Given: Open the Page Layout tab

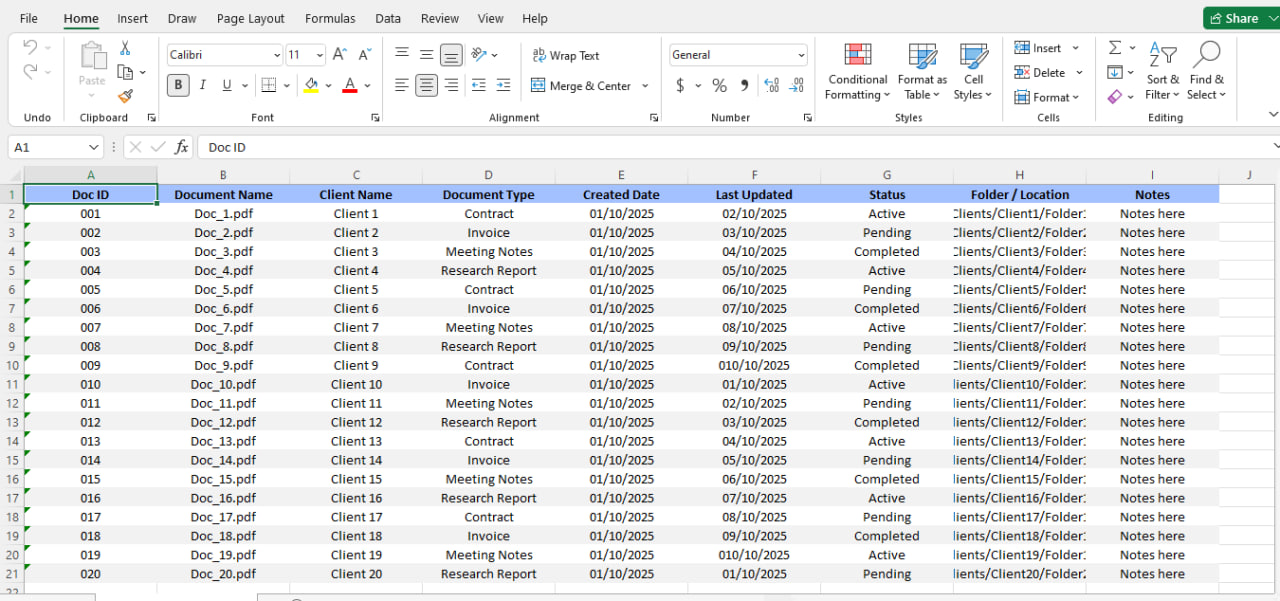Looking at the screenshot, I should [250, 18].
